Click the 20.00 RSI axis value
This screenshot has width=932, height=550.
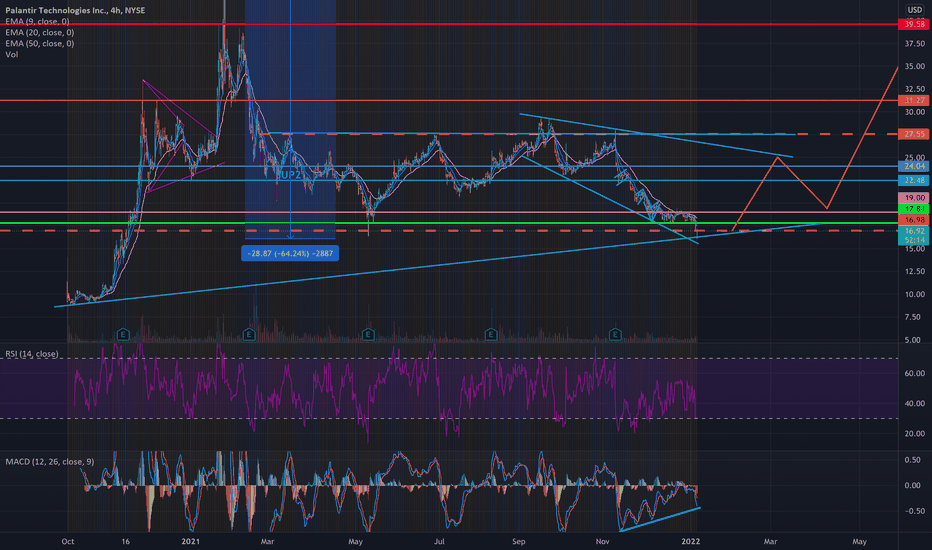tap(915, 433)
